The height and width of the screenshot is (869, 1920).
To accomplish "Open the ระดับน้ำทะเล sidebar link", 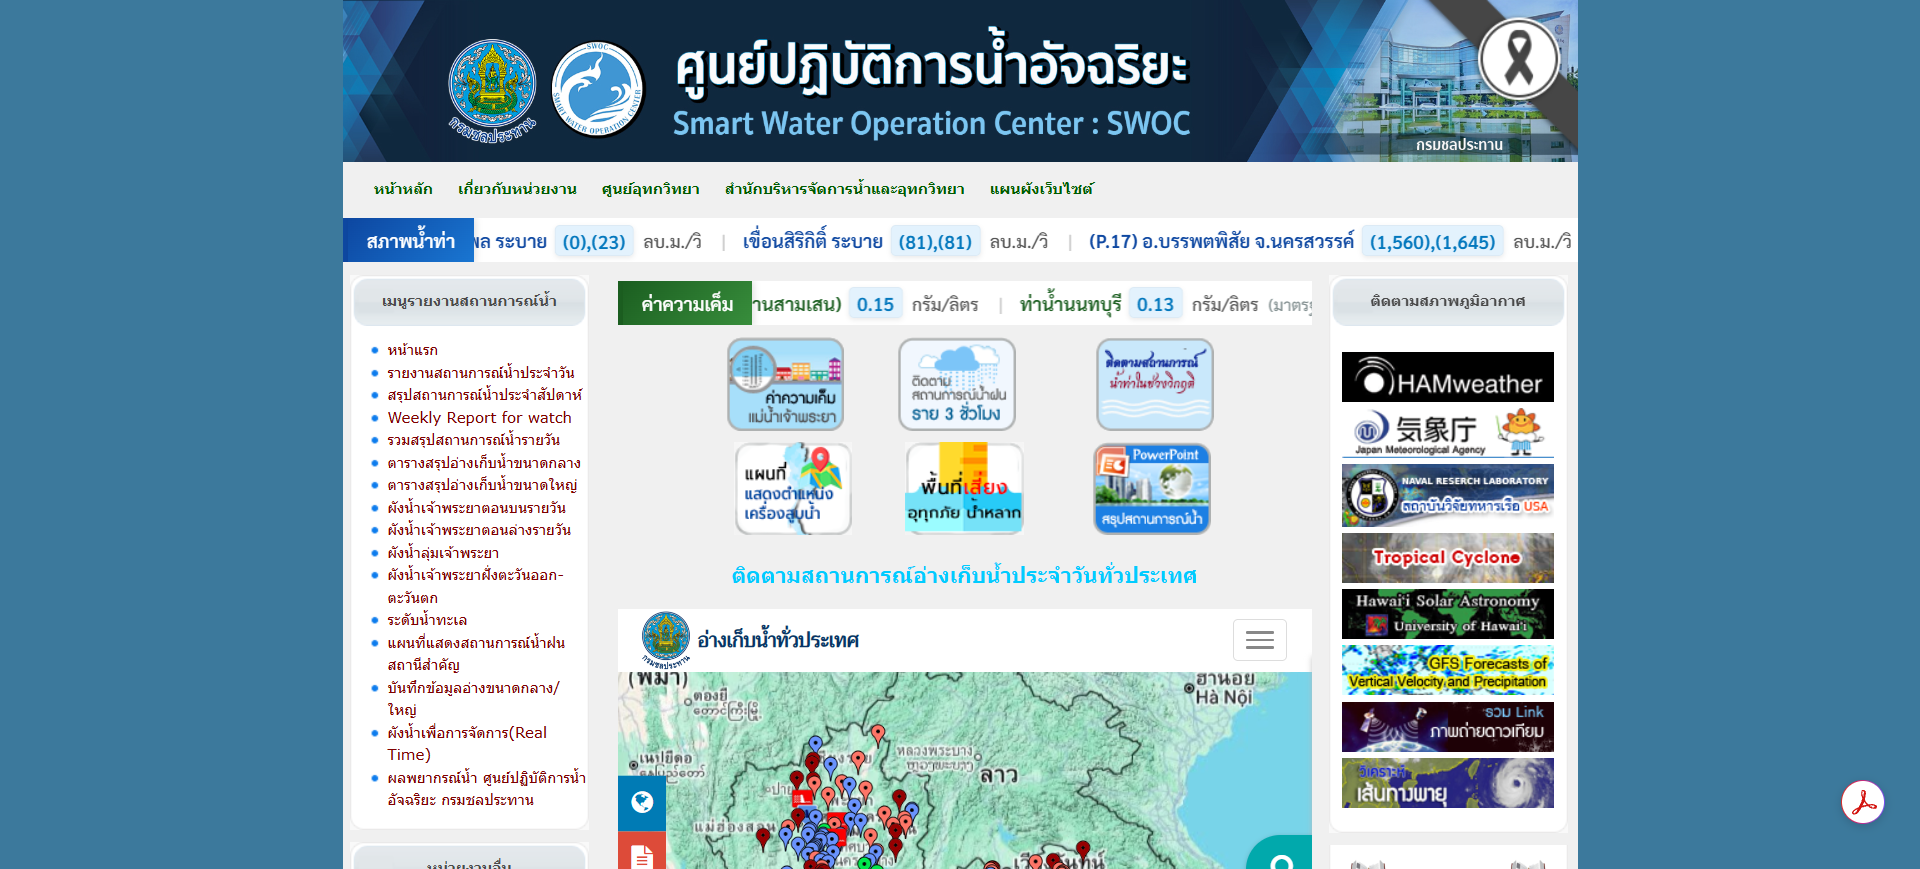I will coord(428,620).
